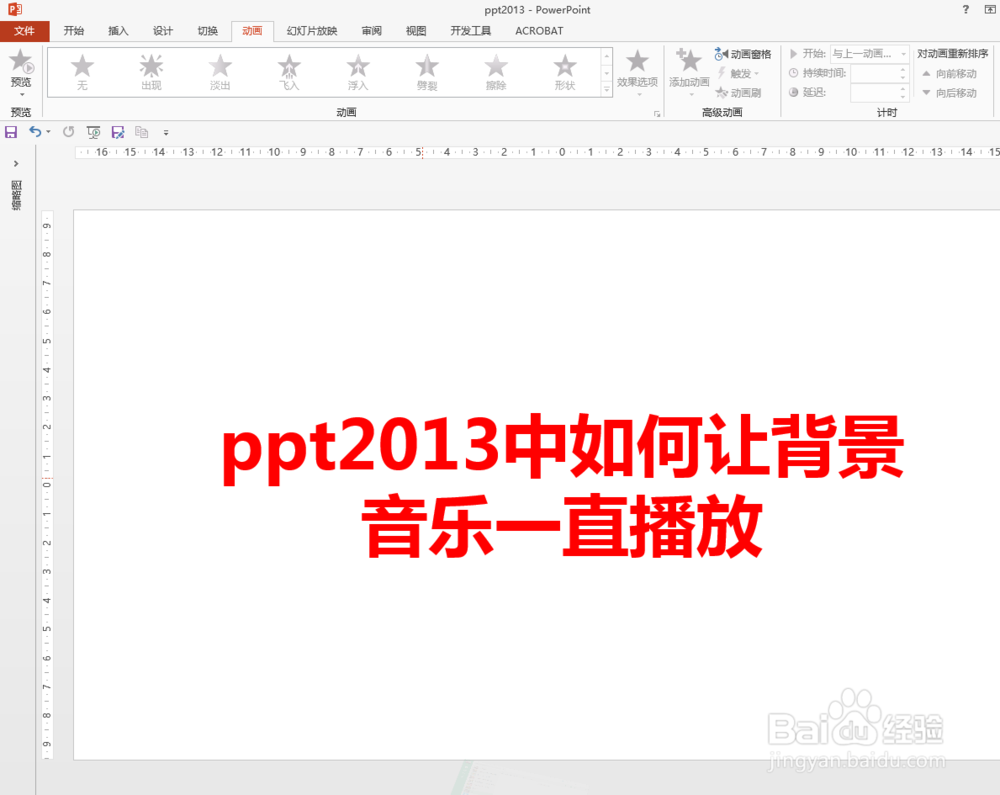The height and width of the screenshot is (795, 1000).
Task: Select the 劈裂 (Split) animation effect
Action: [x=427, y=72]
